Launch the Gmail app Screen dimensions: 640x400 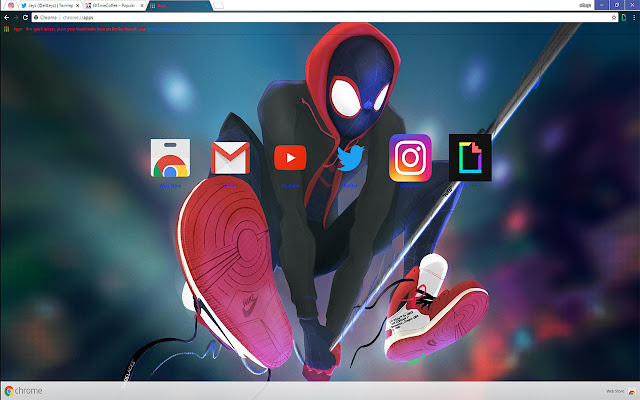230,158
